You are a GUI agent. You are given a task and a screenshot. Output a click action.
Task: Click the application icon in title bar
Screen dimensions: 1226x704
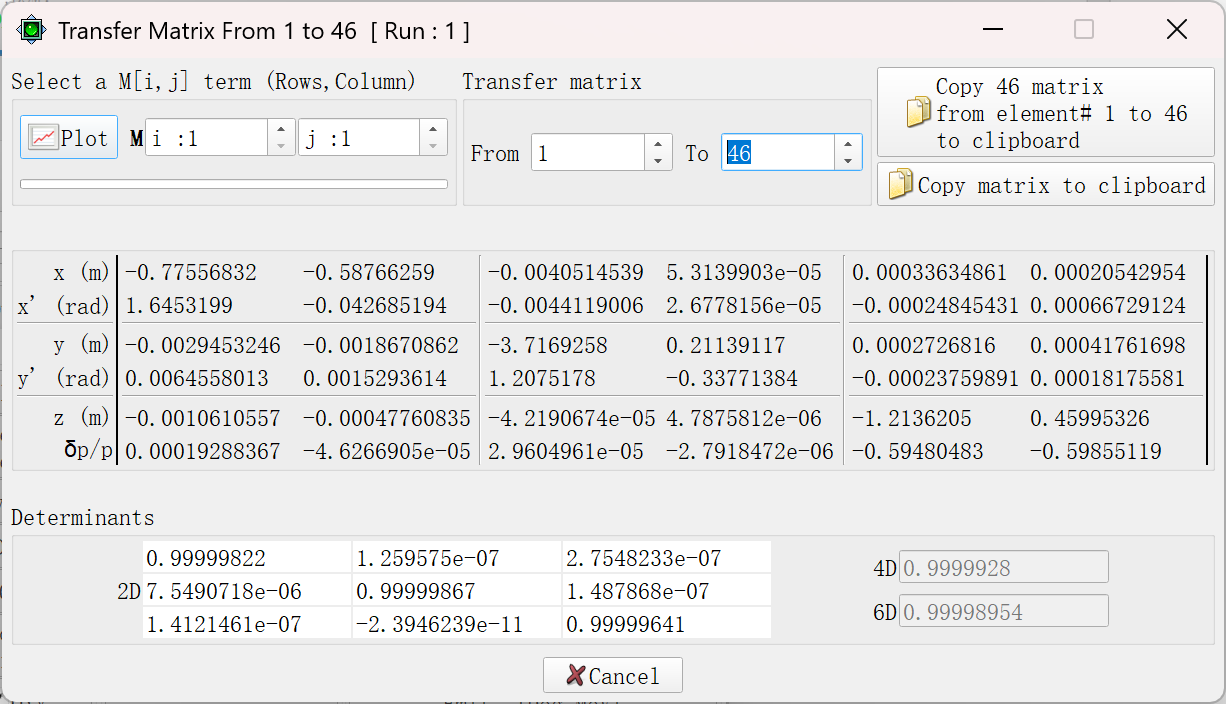(x=32, y=30)
